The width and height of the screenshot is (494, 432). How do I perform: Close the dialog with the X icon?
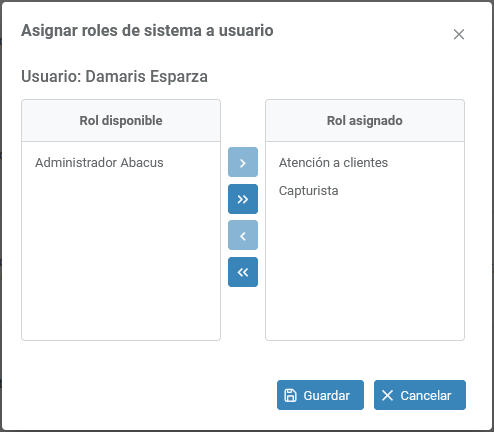pyautogui.click(x=459, y=34)
